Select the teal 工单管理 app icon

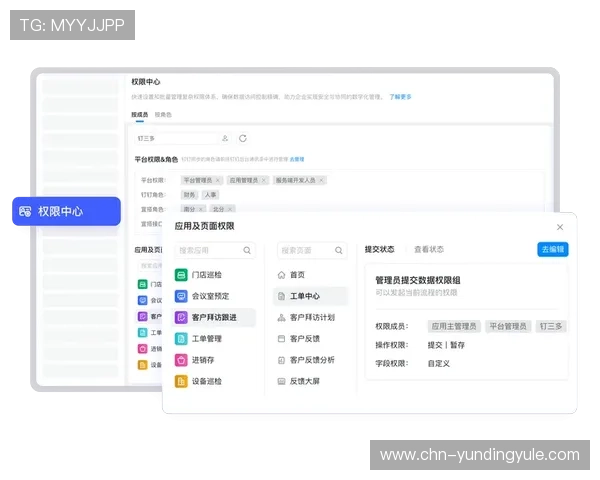[x=181, y=339]
